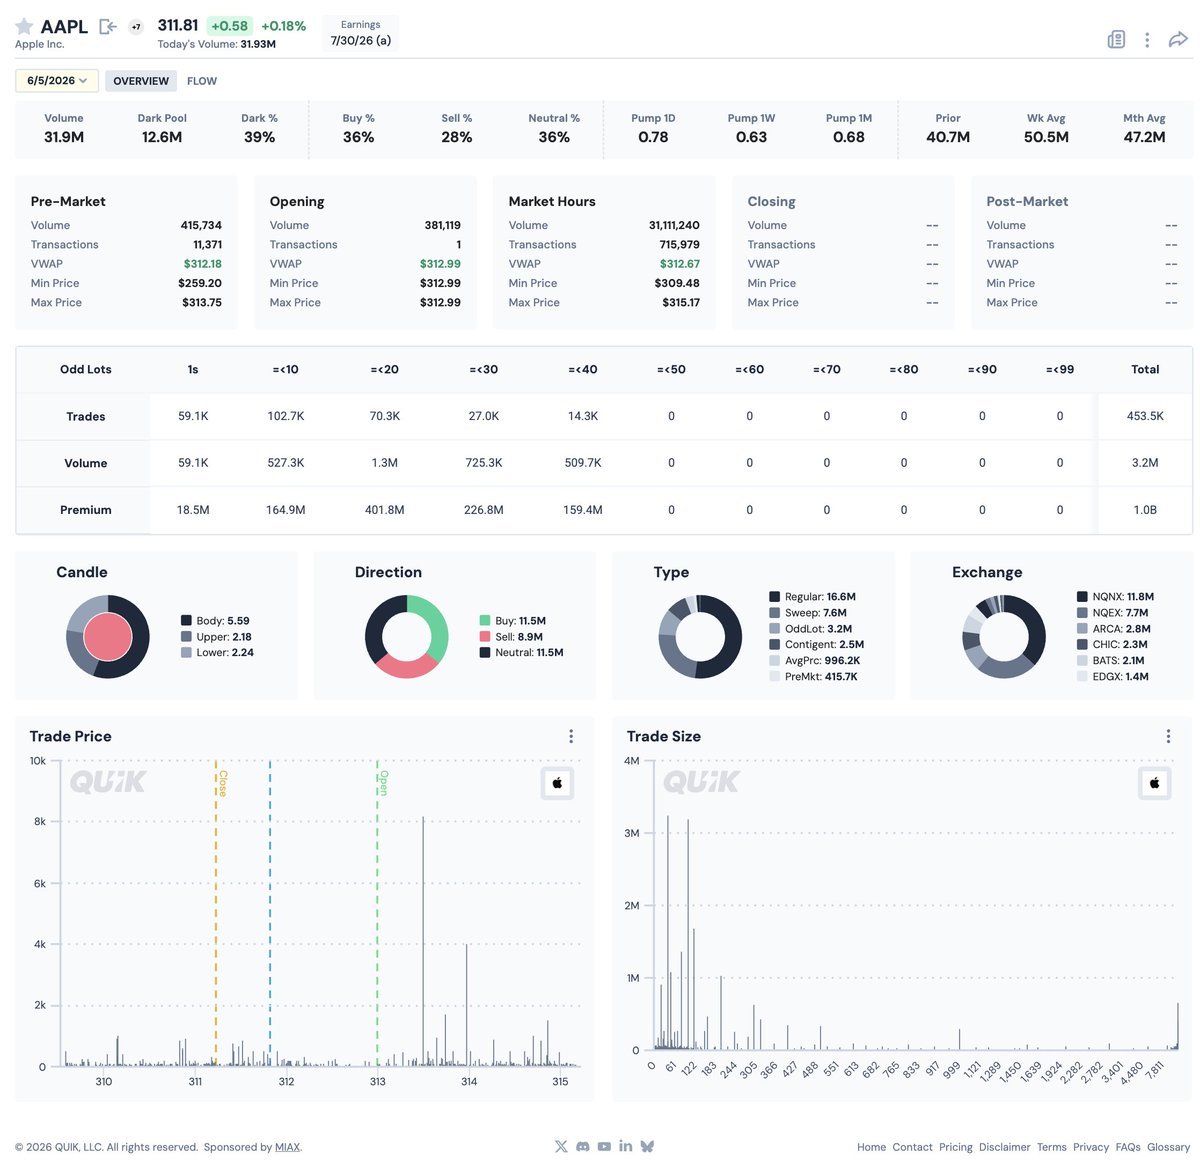The width and height of the screenshot is (1200, 1162).
Task: Click the +0.58 price change badge
Action: 229,26
